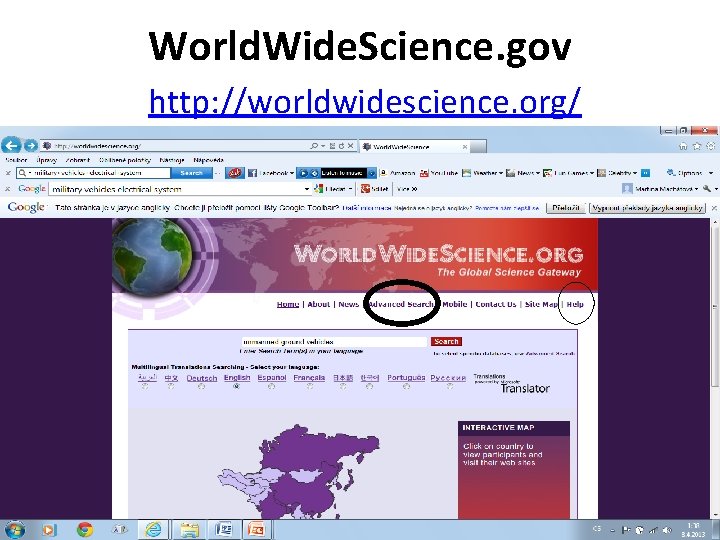Open File Explorer folder in taskbar
The height and width of the screenshot is (540, 720).
point(189,529)
